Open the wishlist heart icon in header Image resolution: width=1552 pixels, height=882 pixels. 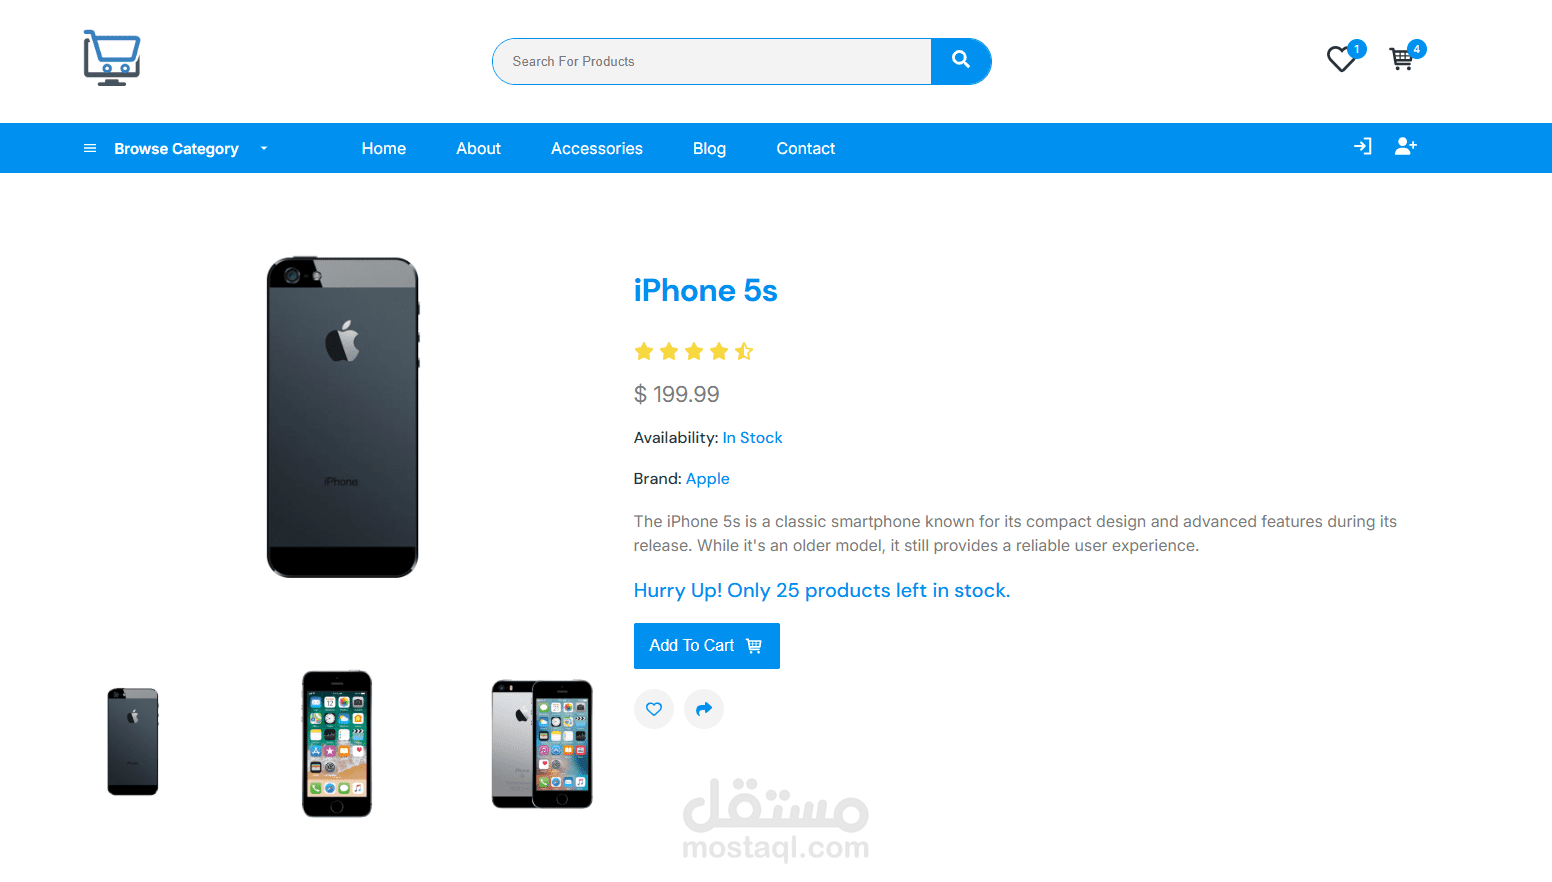coord(1341,60)
